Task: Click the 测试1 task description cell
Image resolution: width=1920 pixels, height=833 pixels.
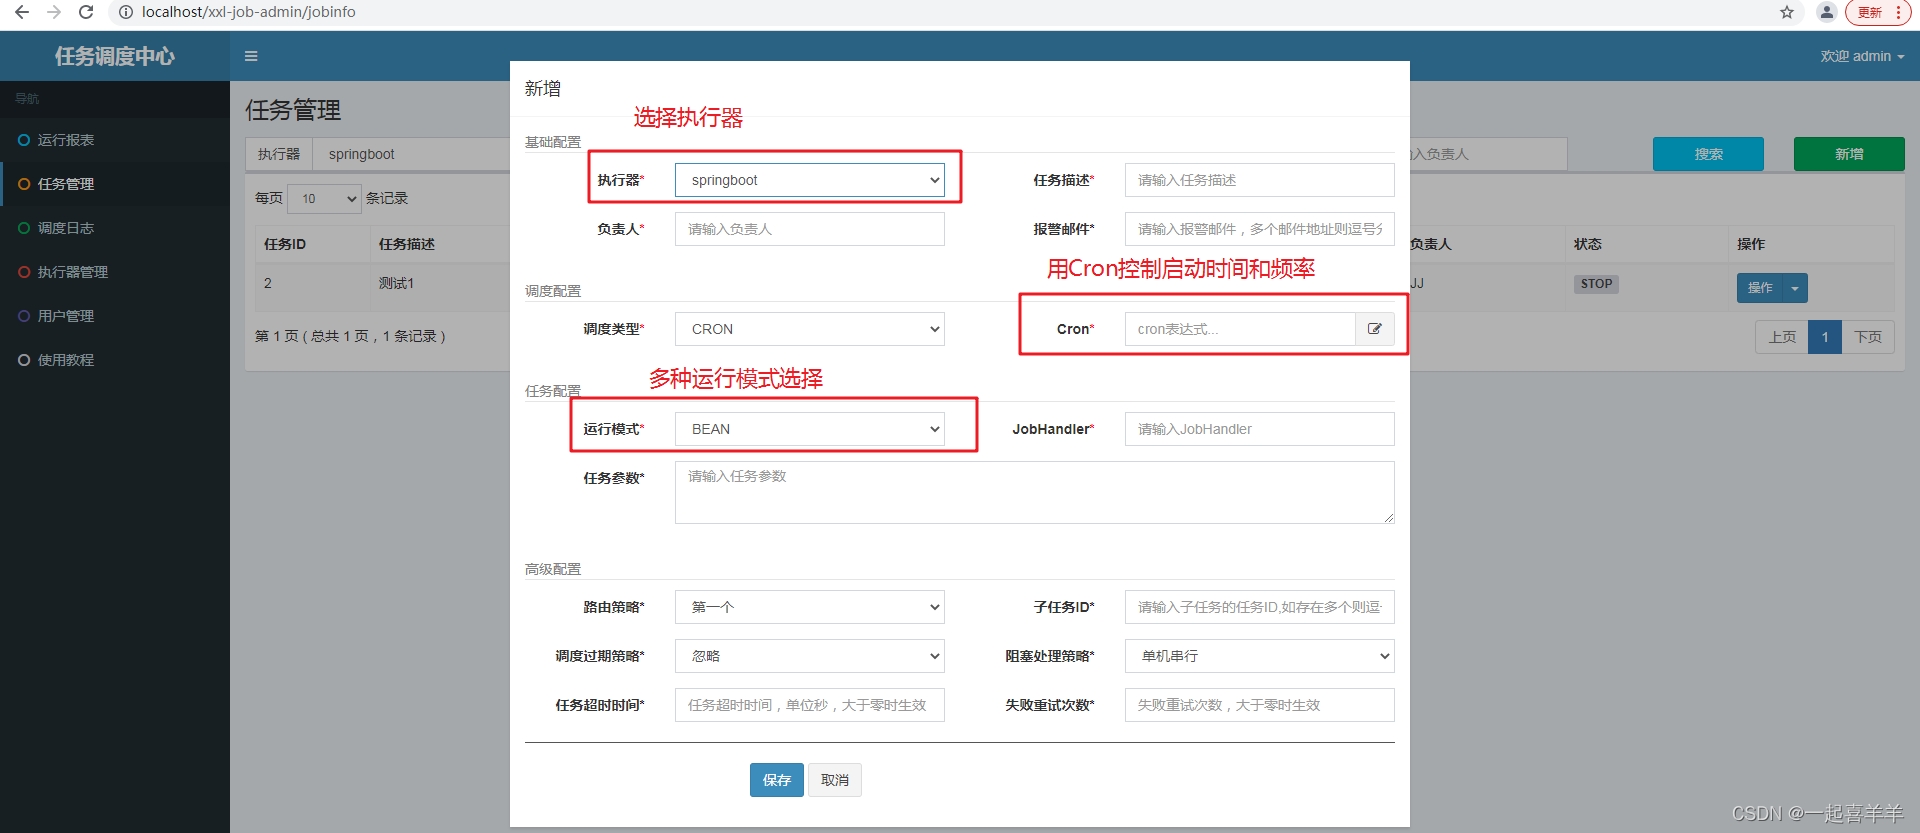Action: point(396,284)
